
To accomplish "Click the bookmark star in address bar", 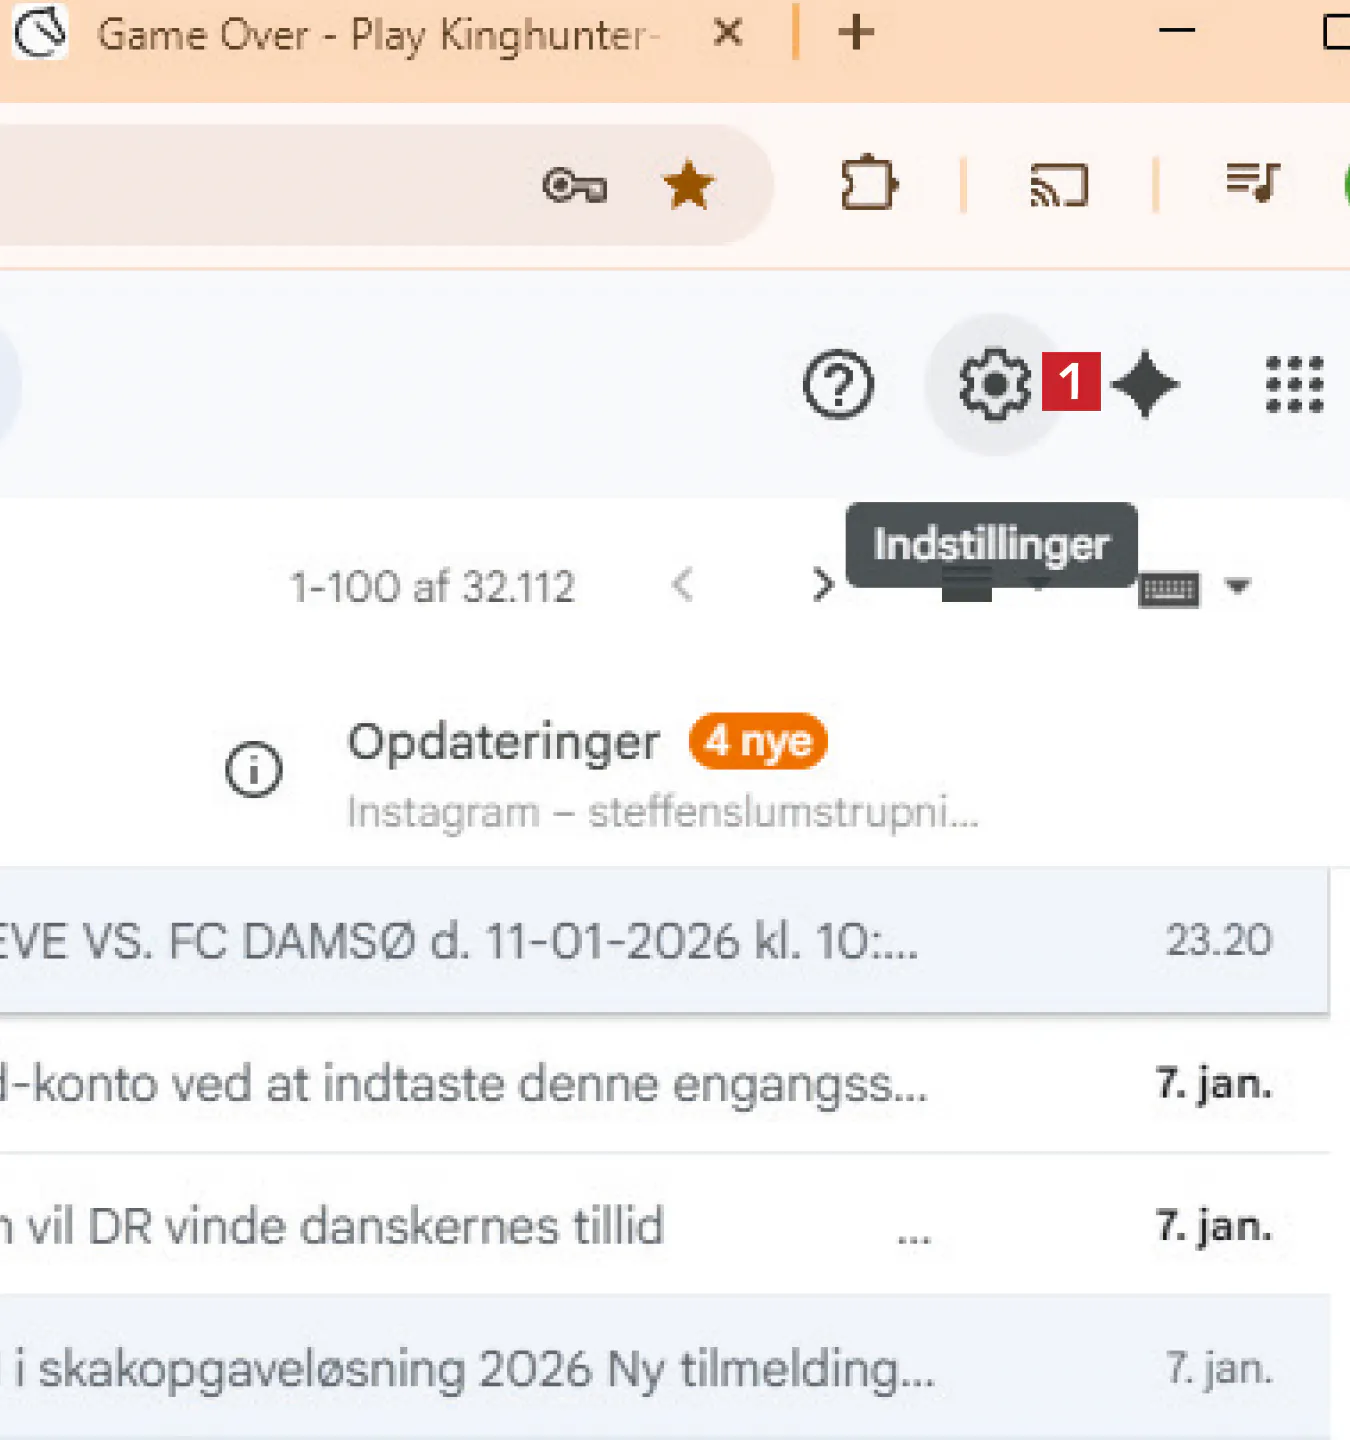I will click(x=688, y=186).
